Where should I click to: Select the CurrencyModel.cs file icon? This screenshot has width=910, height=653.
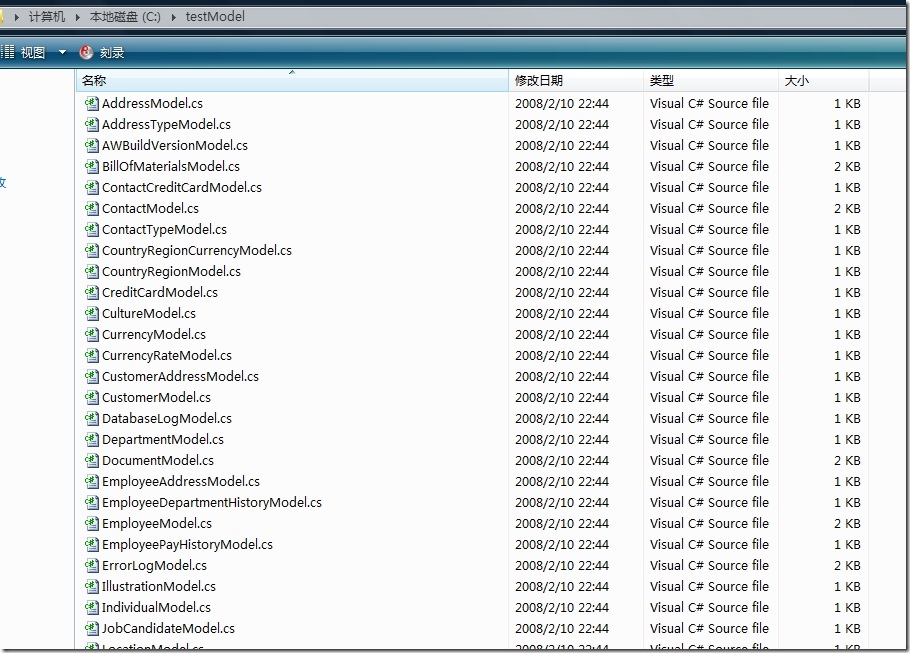(91, 334)
